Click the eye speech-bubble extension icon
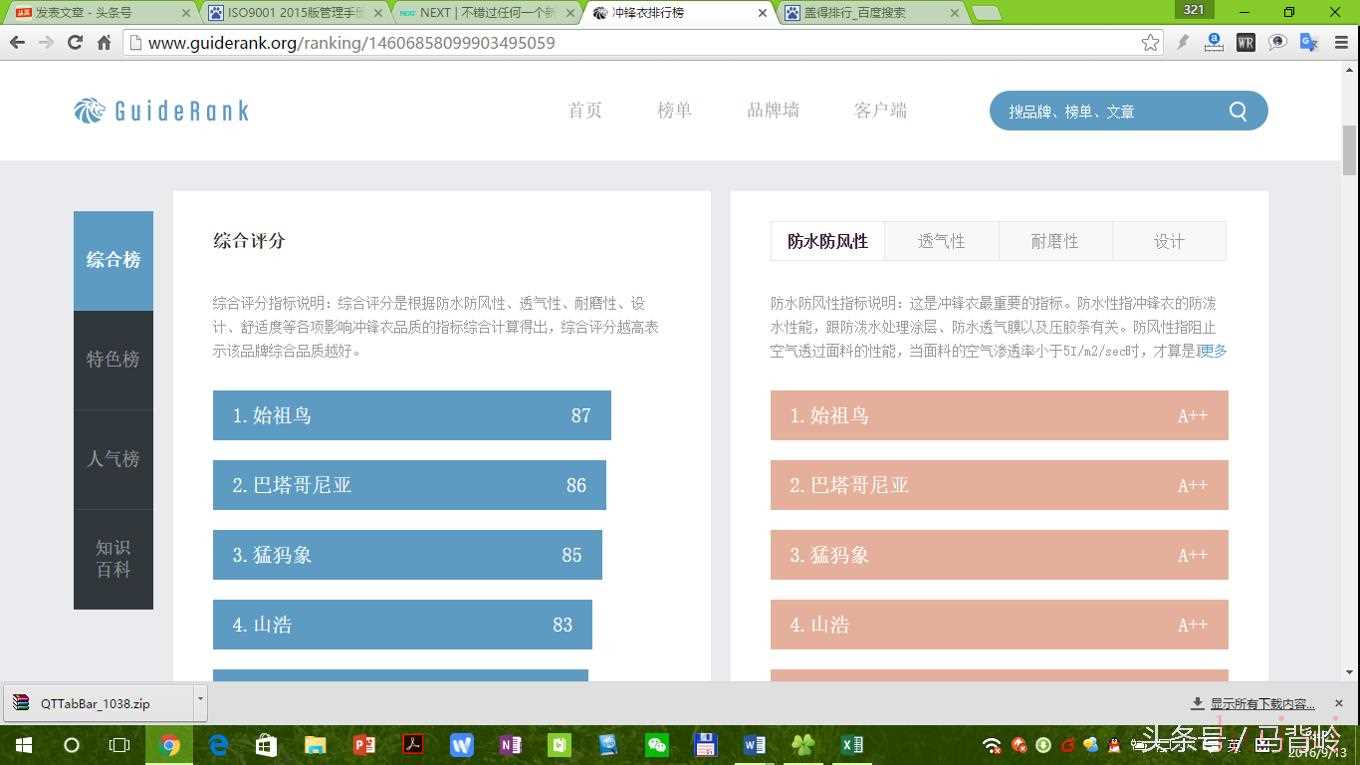This screenshot has height=765, width=1360. click(x=1277, y=43)
